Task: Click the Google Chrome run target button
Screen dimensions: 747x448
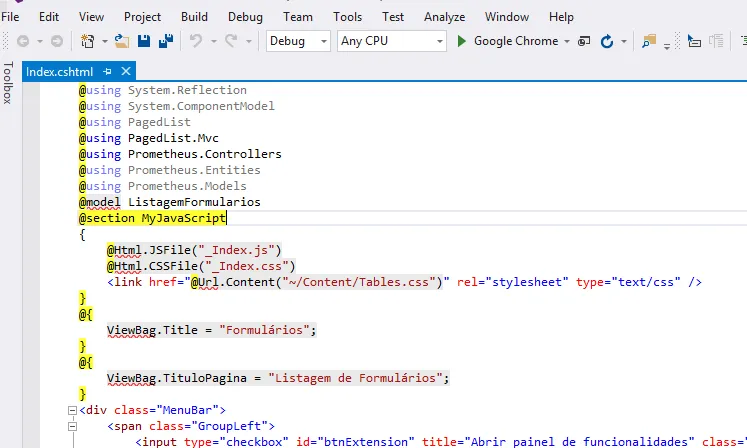Action: (516, 41)
